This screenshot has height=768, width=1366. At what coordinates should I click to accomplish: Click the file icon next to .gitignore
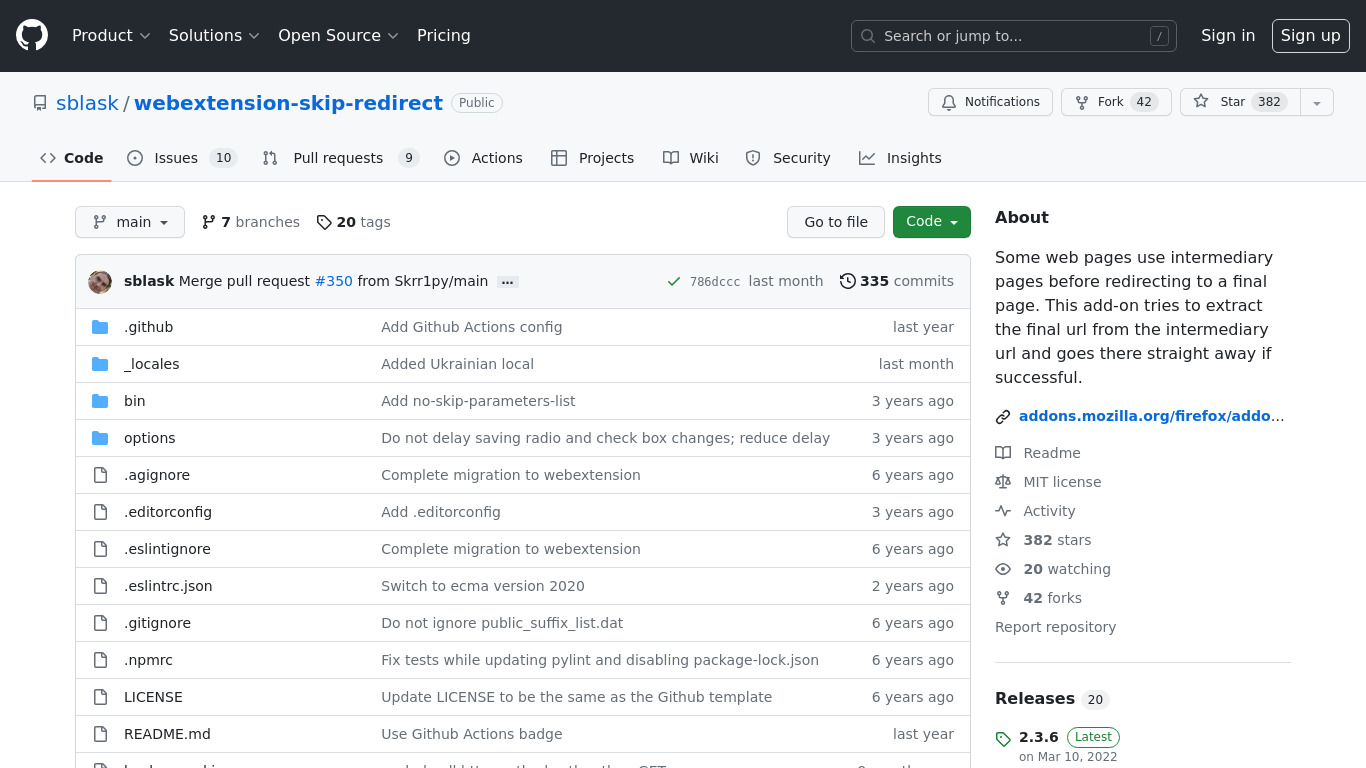coord(100,623)
